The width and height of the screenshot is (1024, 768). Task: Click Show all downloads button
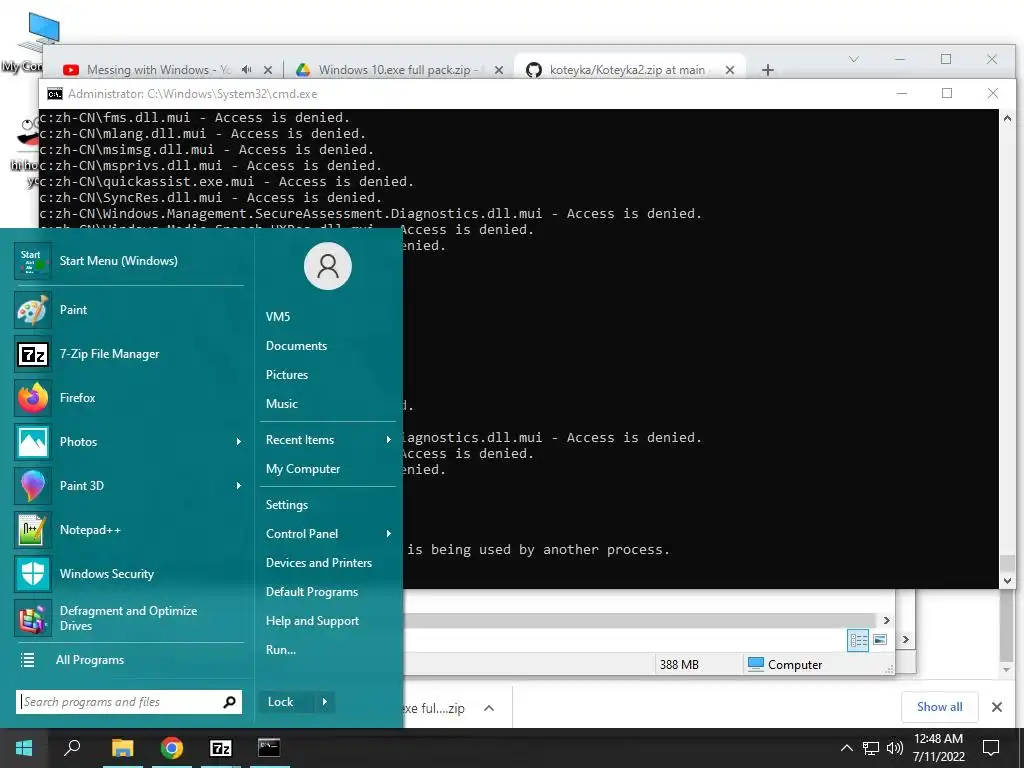coord(939,707)
